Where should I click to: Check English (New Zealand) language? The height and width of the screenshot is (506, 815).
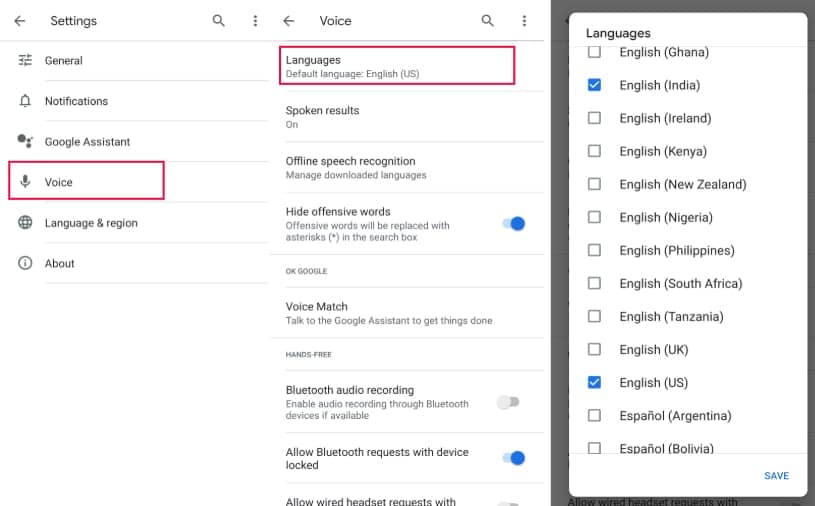pyautogui.click(x=594, y=184)
